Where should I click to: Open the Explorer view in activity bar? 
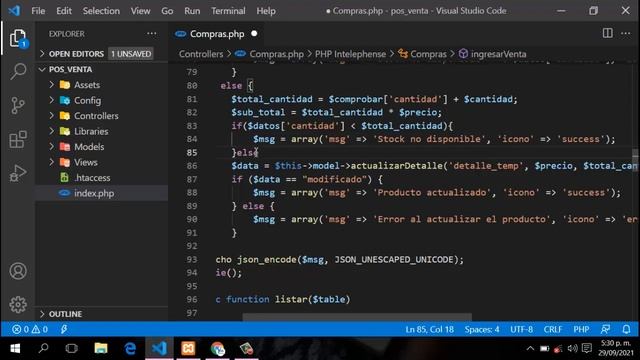18,38
